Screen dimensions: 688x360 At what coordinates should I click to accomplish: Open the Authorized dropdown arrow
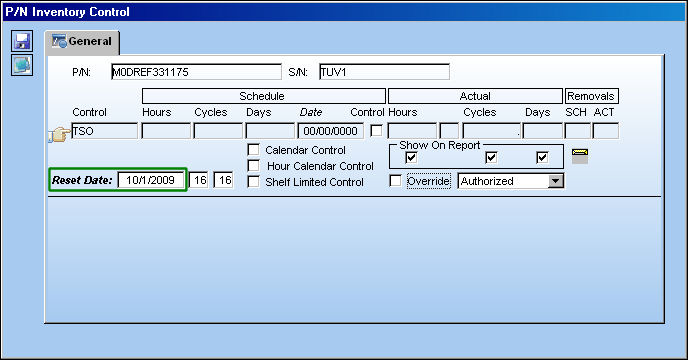pos(555,181)
